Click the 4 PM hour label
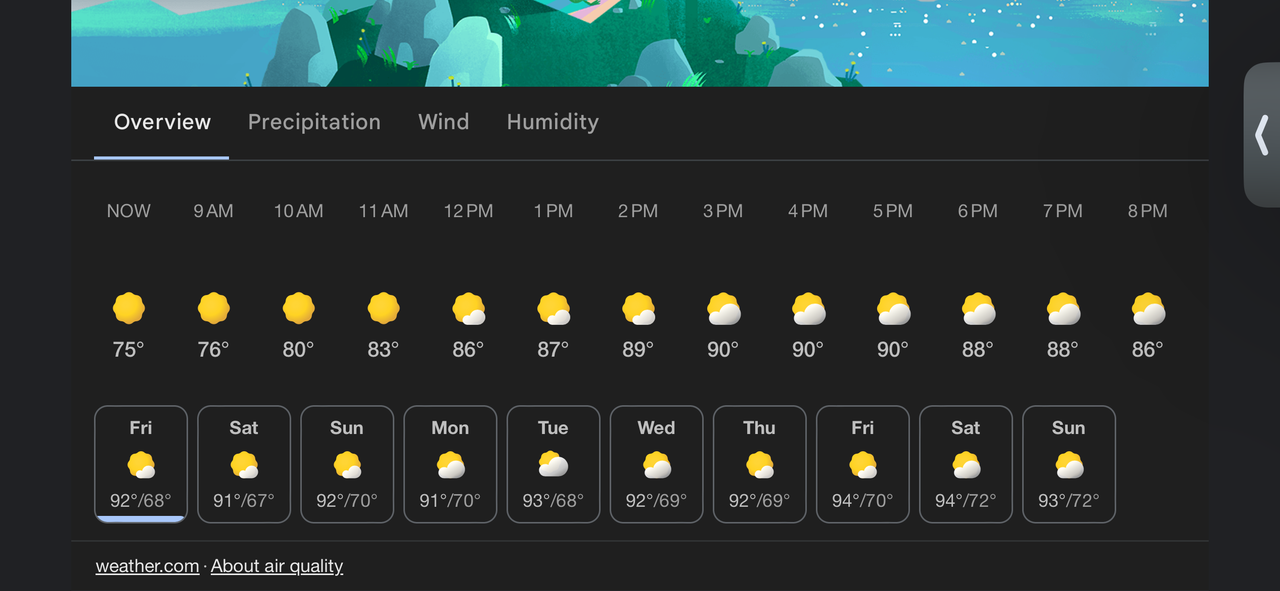The height and width of the screenshot is (591, 1280). tap(808, 211)
